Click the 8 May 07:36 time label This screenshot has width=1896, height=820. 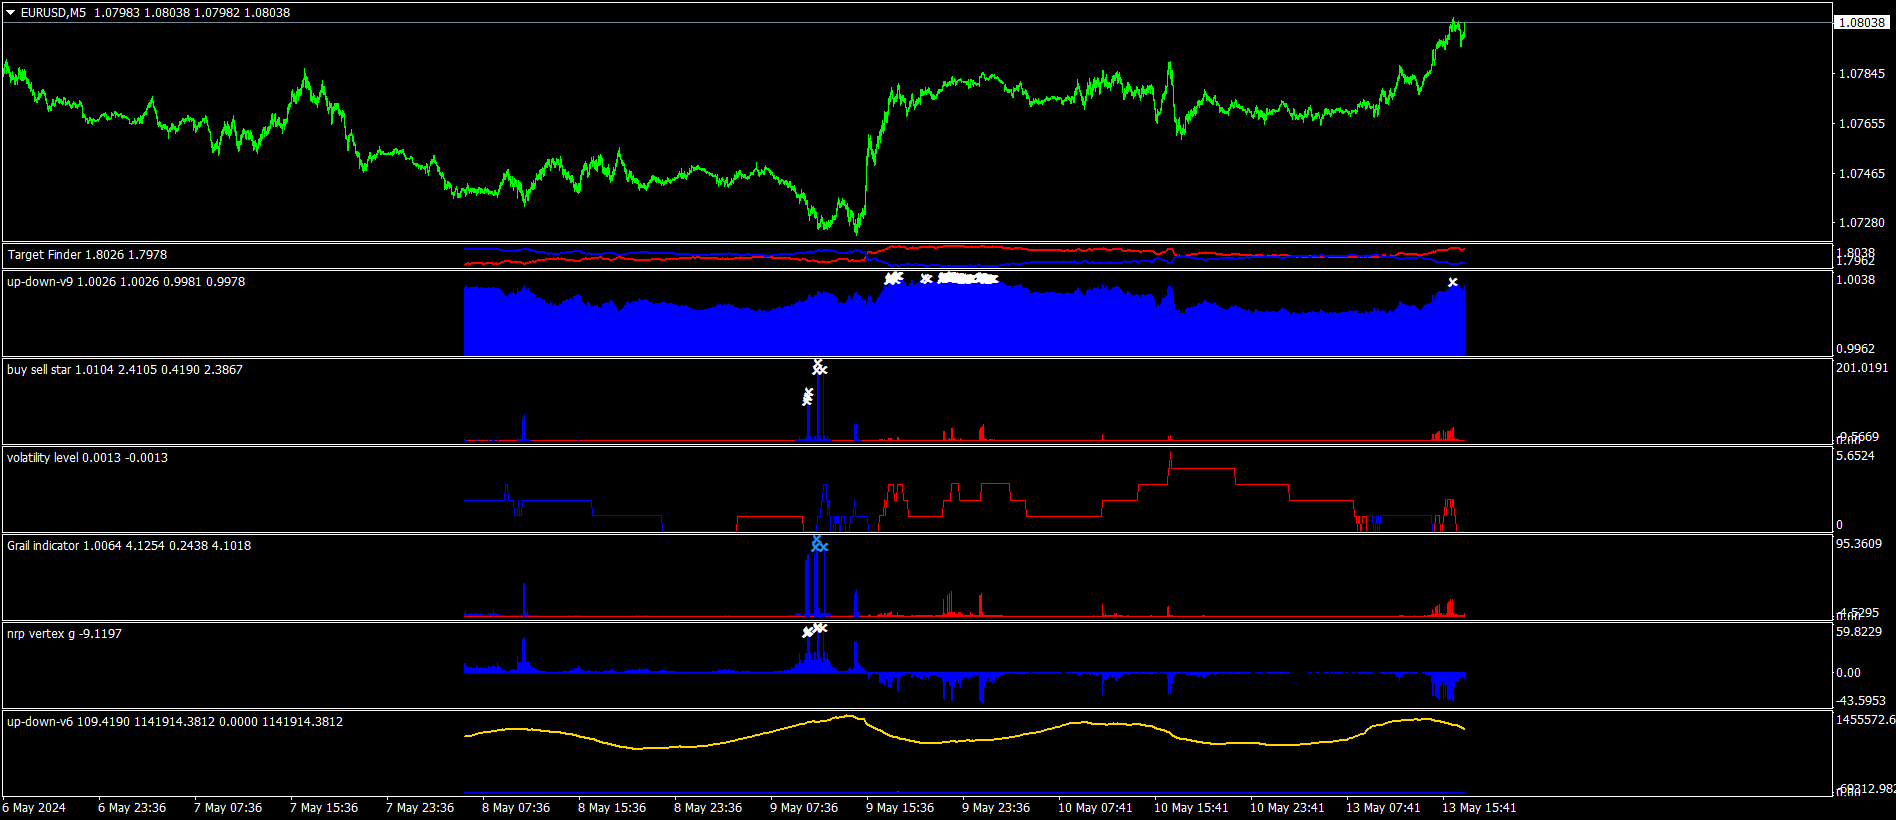pyautogui.click(x=516, y=808)
